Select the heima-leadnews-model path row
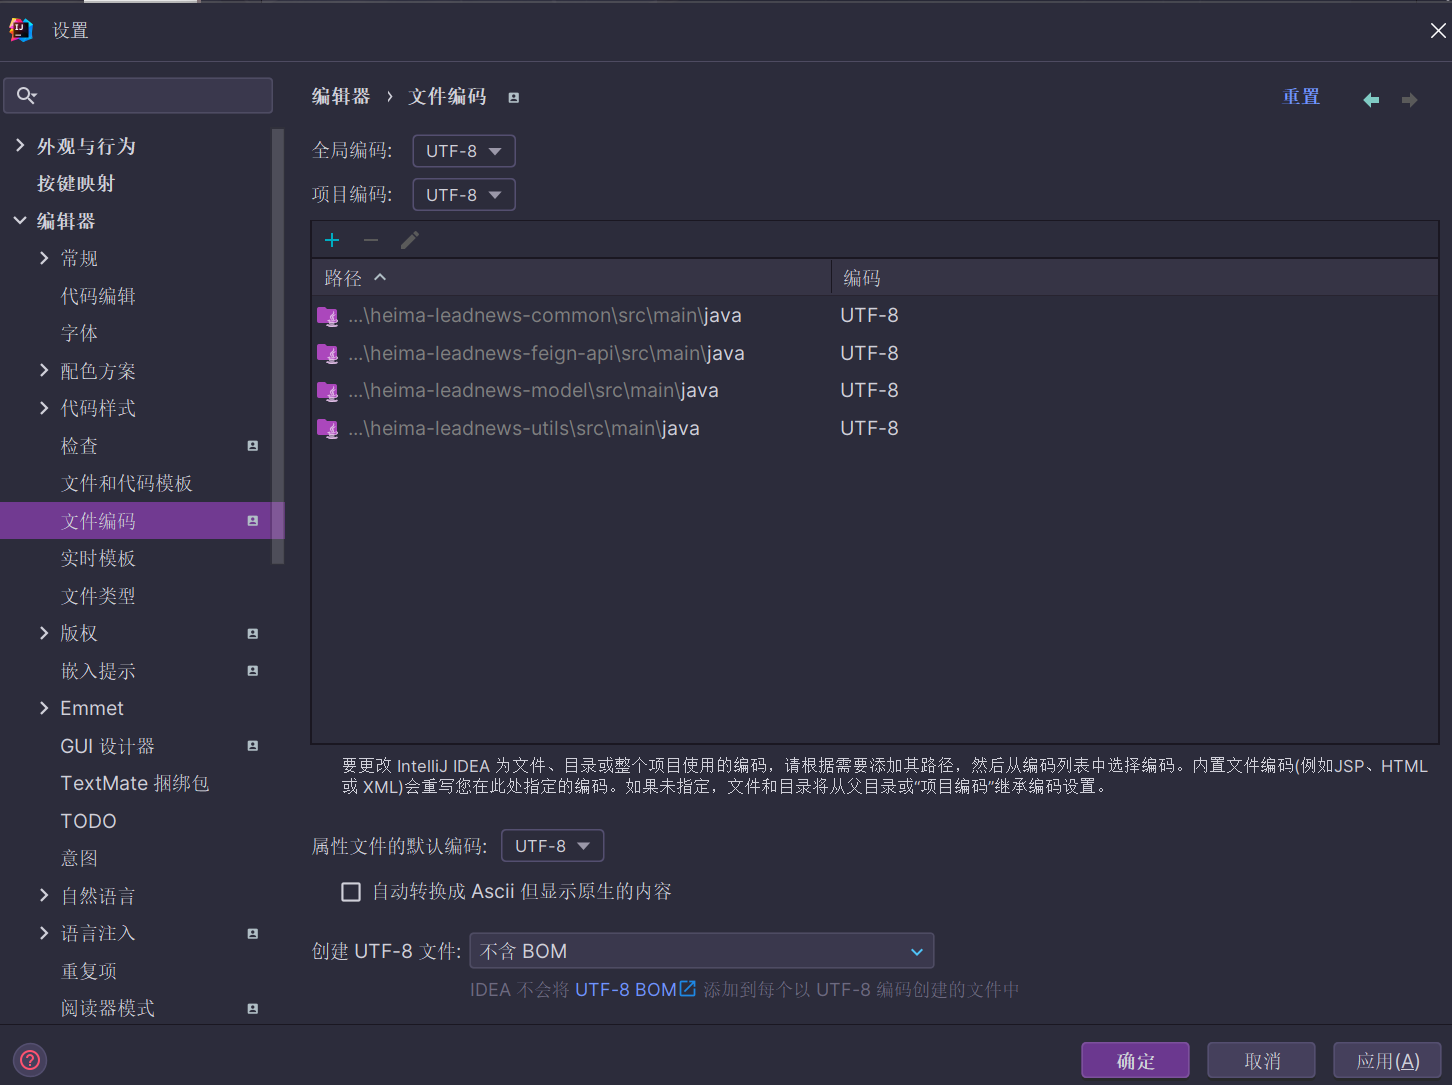 click(875, 391)
